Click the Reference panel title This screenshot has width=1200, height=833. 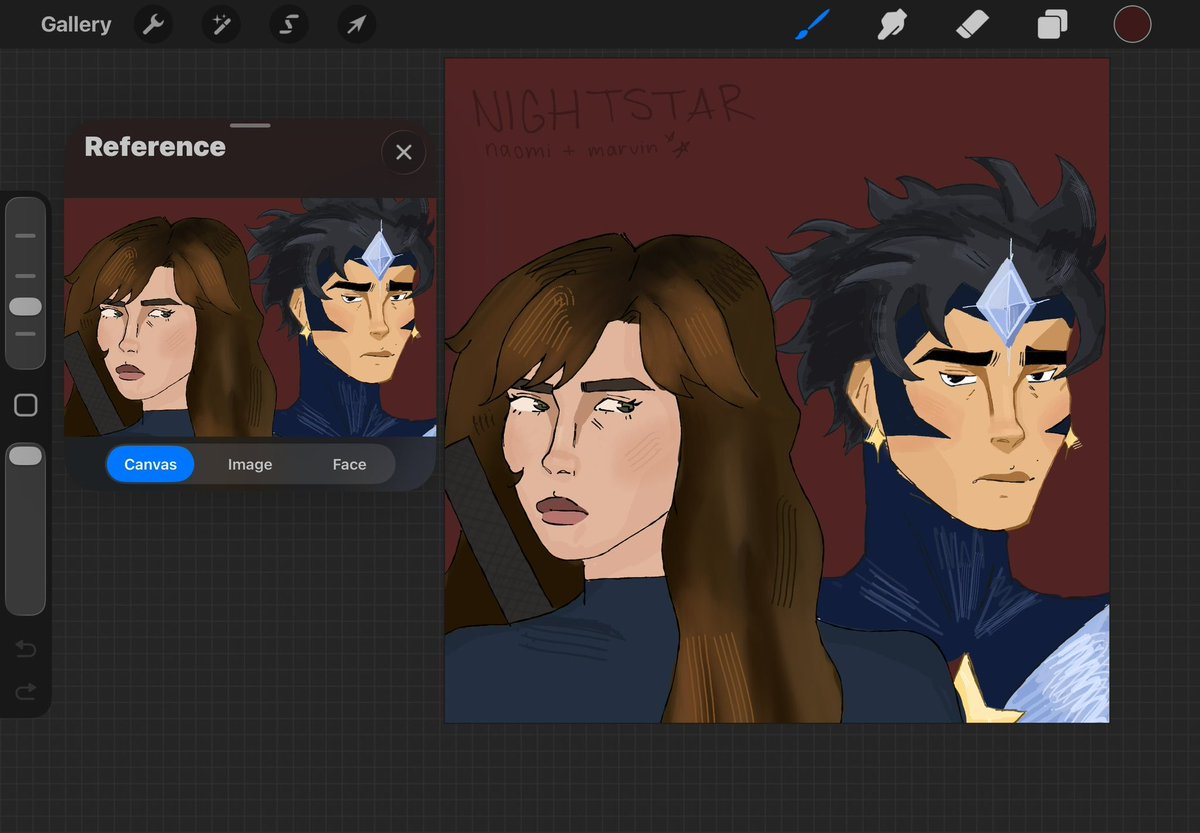(155, 146)
